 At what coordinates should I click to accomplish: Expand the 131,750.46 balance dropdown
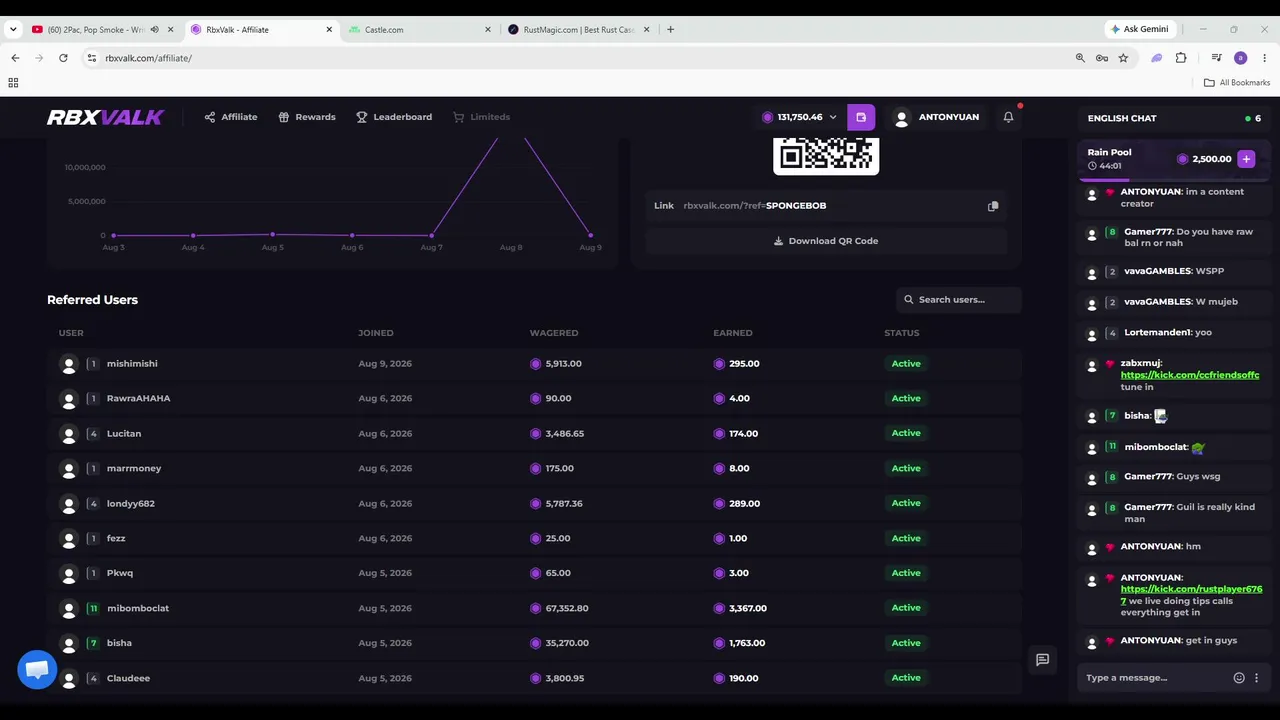[799, 117]
